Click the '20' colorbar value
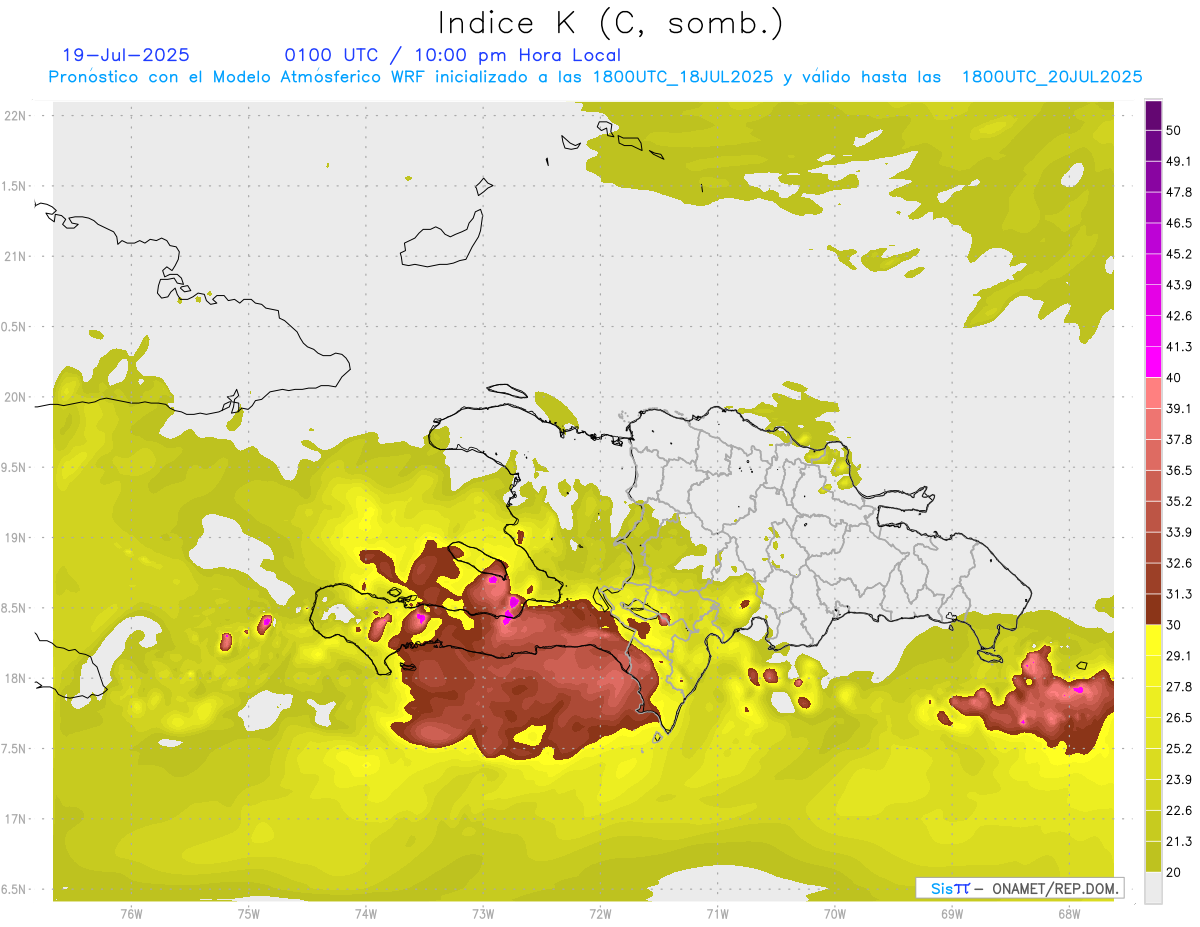The height and width of the screenshot is (927, 1200). pos(1174,873)
